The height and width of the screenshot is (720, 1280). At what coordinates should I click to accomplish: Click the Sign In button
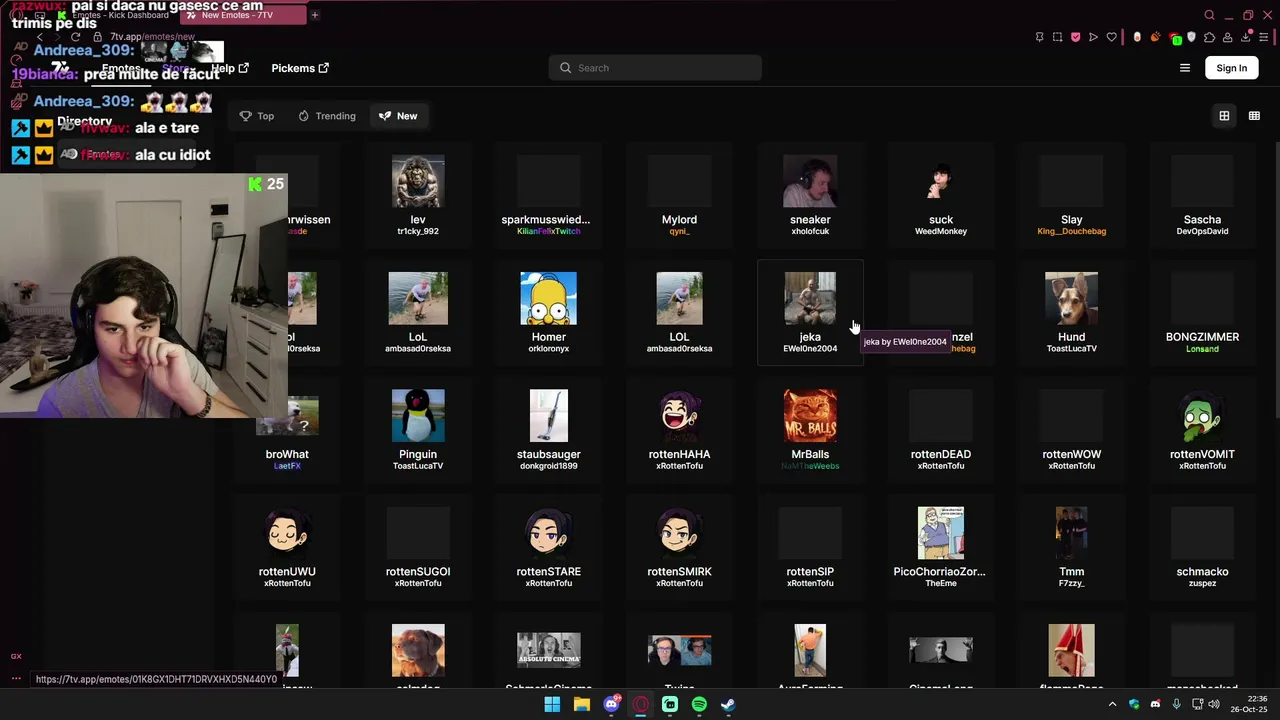click(x=1232, y=68)
